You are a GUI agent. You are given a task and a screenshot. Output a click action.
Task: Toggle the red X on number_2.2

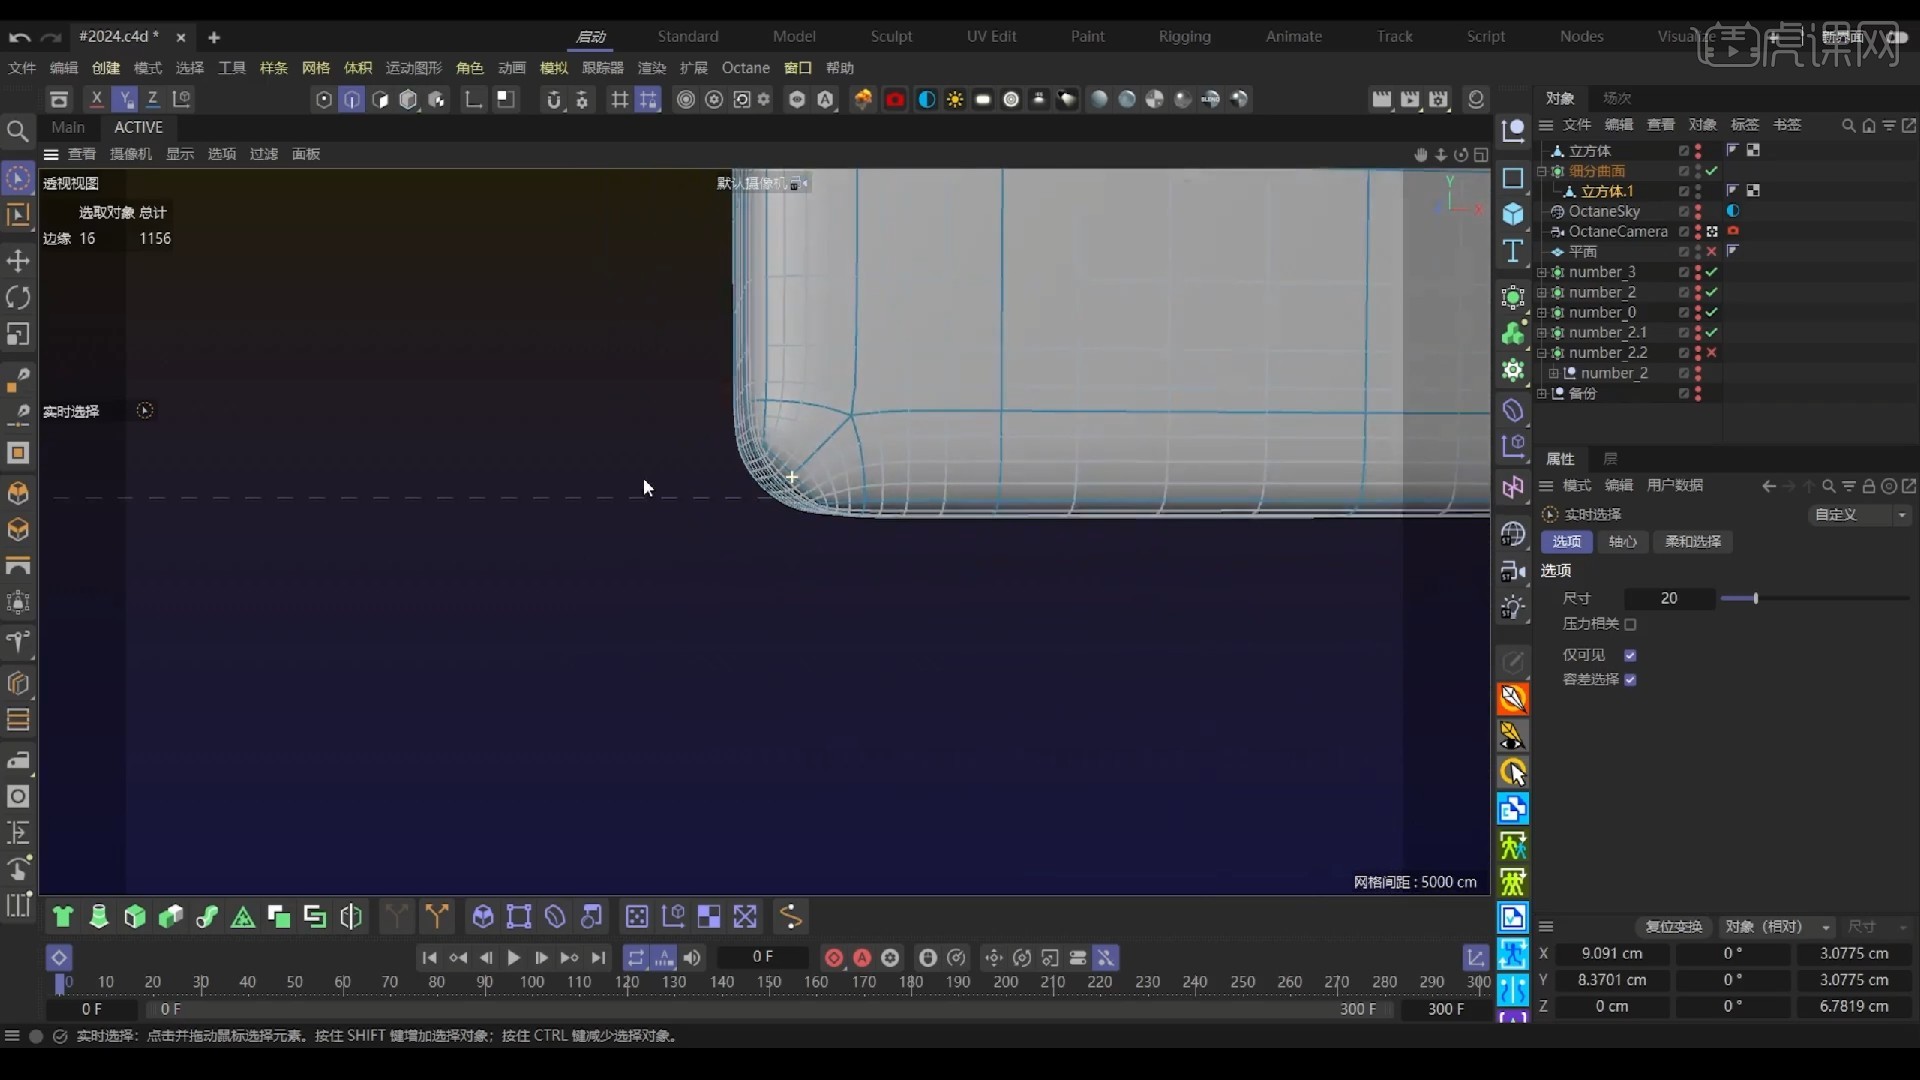tap(1712, 353)
